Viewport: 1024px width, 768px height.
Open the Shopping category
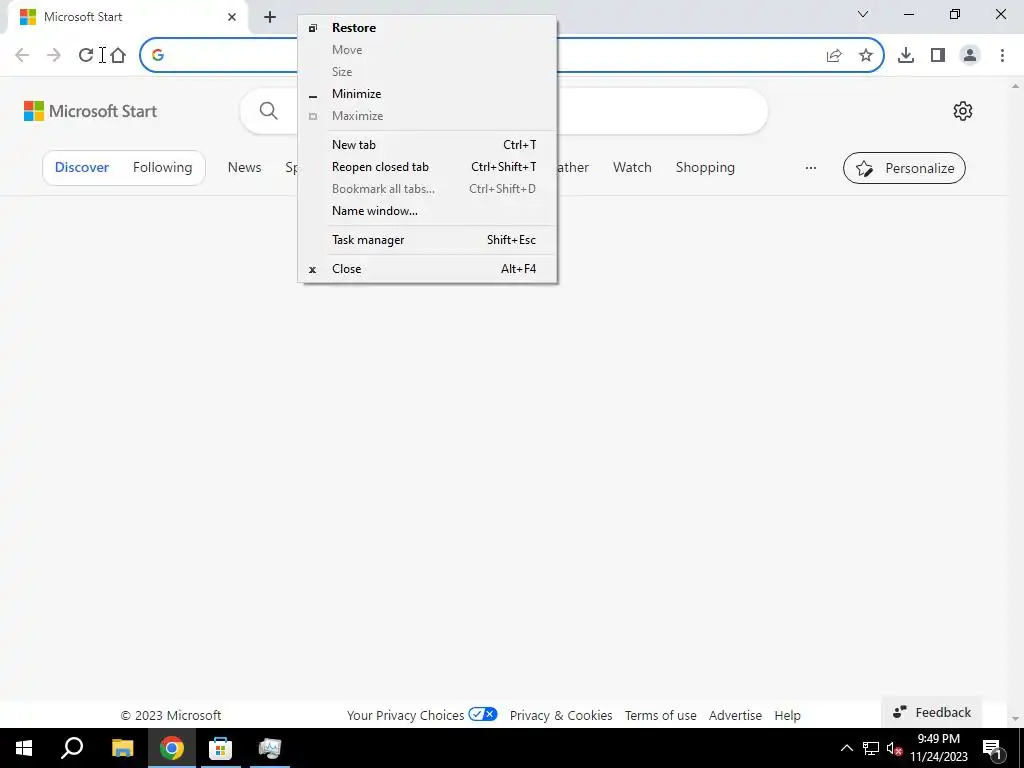pos(705,167)
